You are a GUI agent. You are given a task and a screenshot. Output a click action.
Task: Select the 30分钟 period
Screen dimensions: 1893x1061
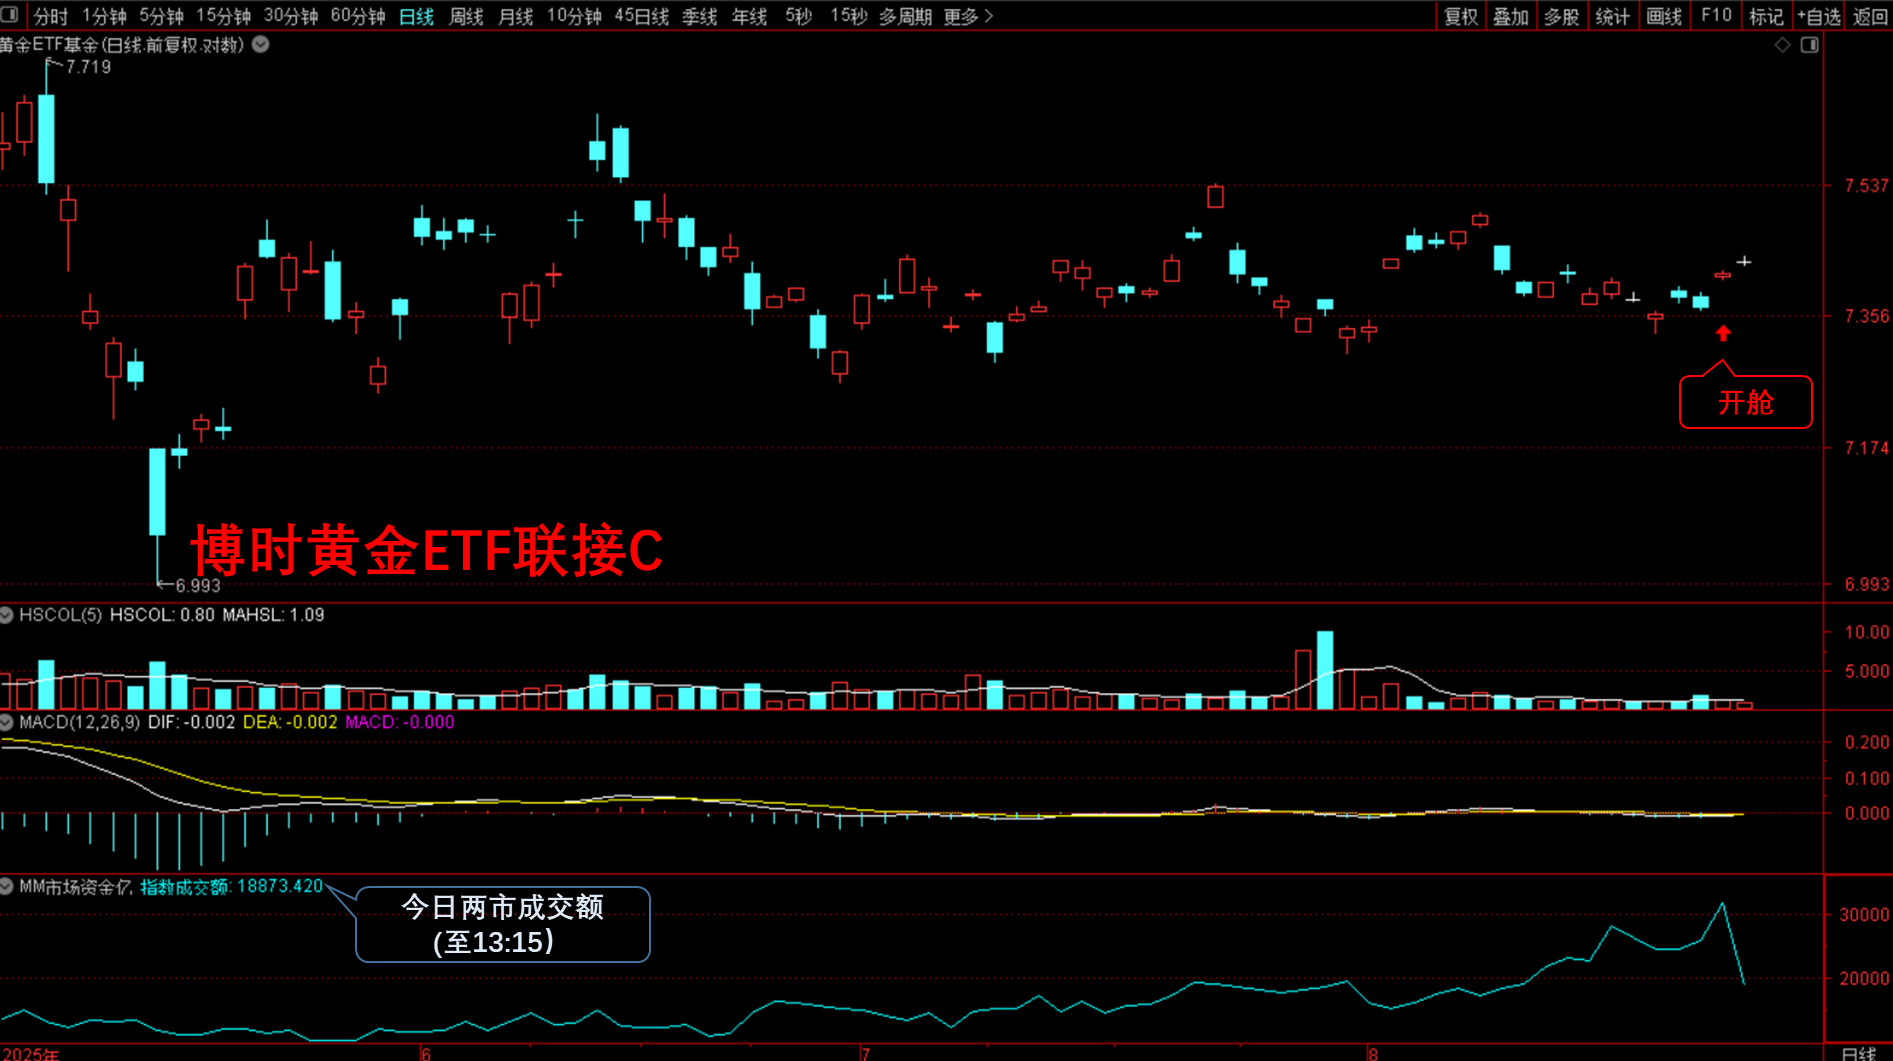(x=291, y=16)
